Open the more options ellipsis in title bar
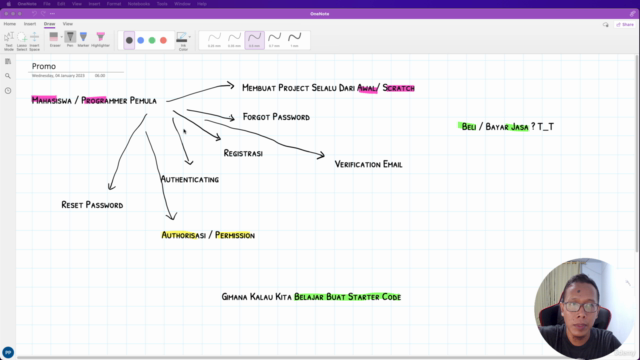 (52, 13)
